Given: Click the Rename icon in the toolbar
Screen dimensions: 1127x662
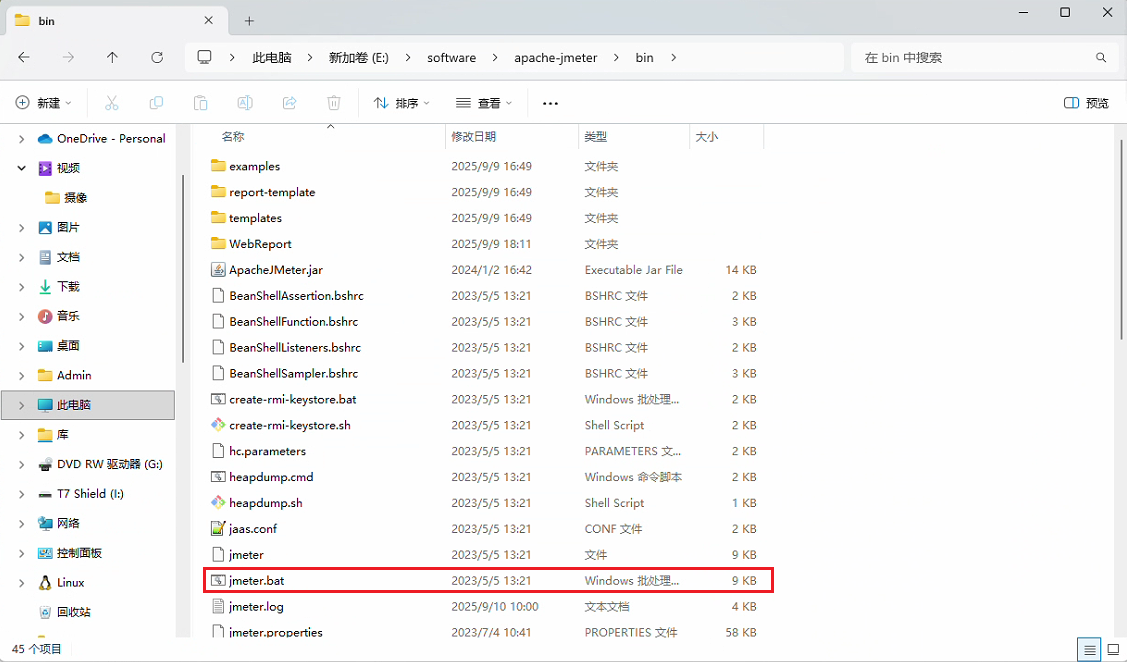Looking at the screenshot, I should (x=244, y=102).
